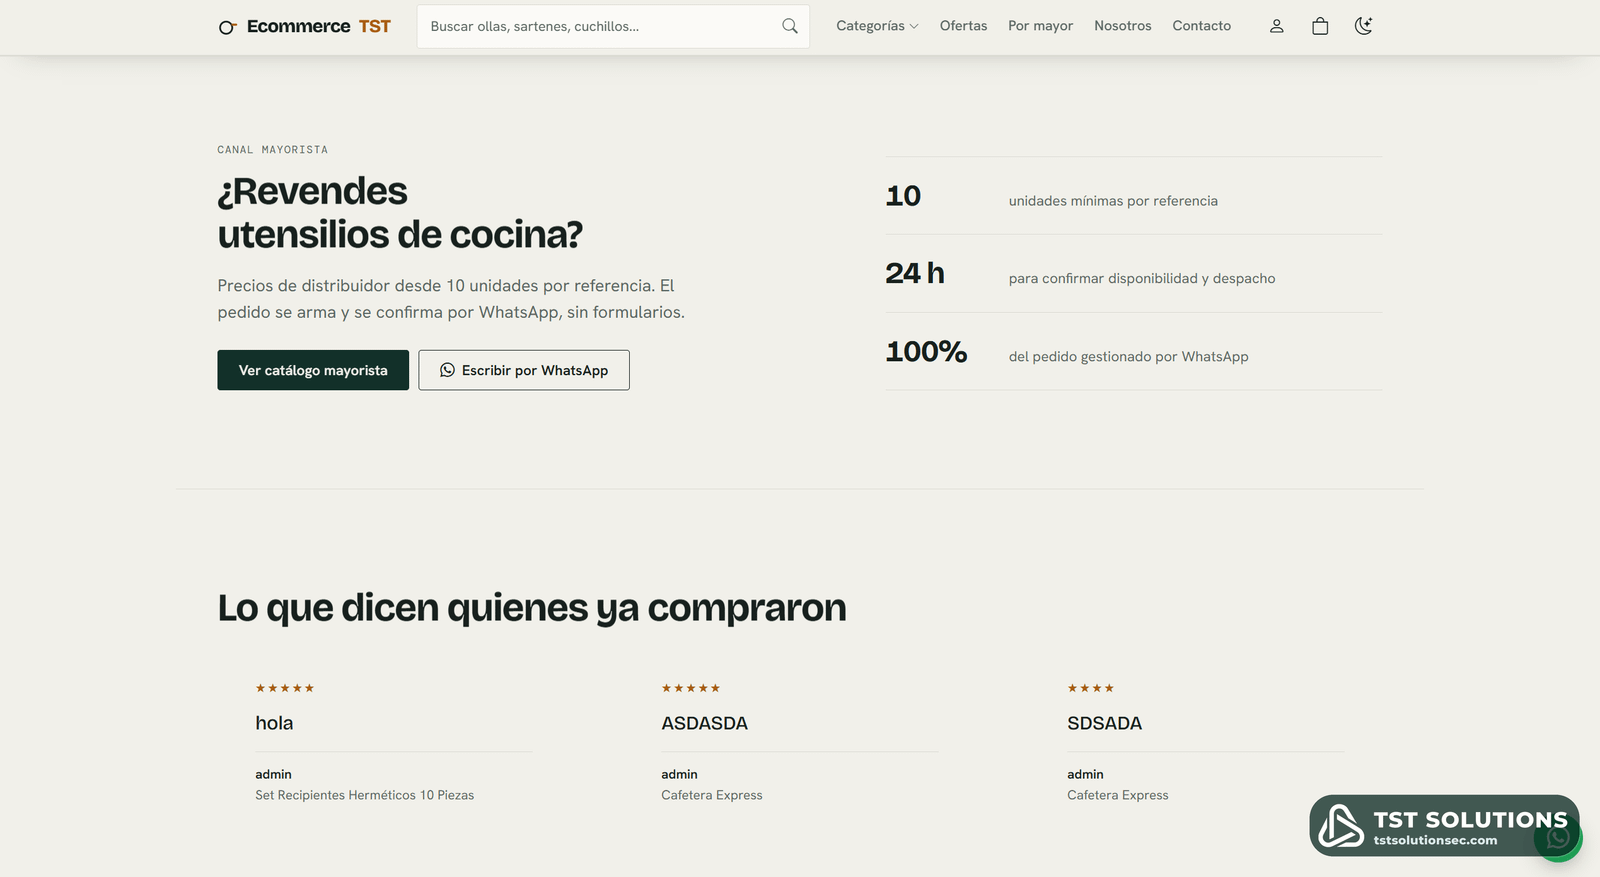The width and height of the screenshot is (1600, 877).
Task: Open the Ofertas menu item
Action: [x=963, y=26]
